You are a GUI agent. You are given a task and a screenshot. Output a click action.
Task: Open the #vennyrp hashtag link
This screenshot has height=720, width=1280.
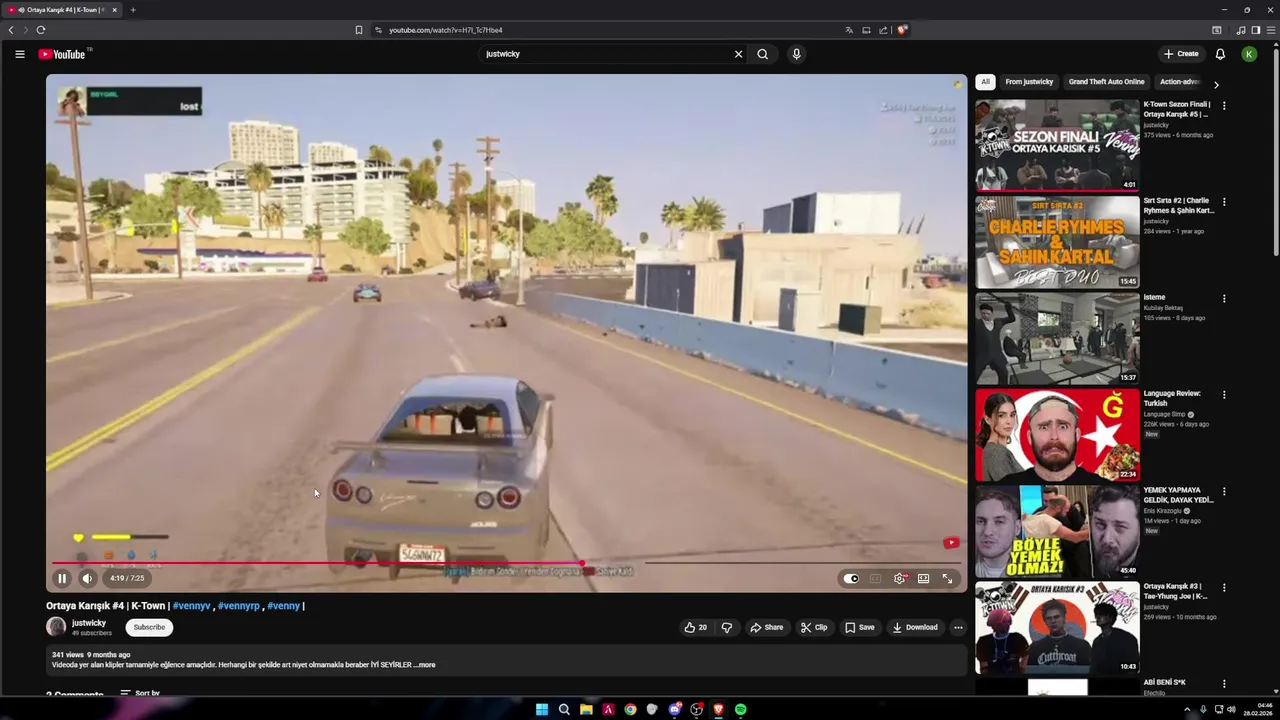(238, 606)
